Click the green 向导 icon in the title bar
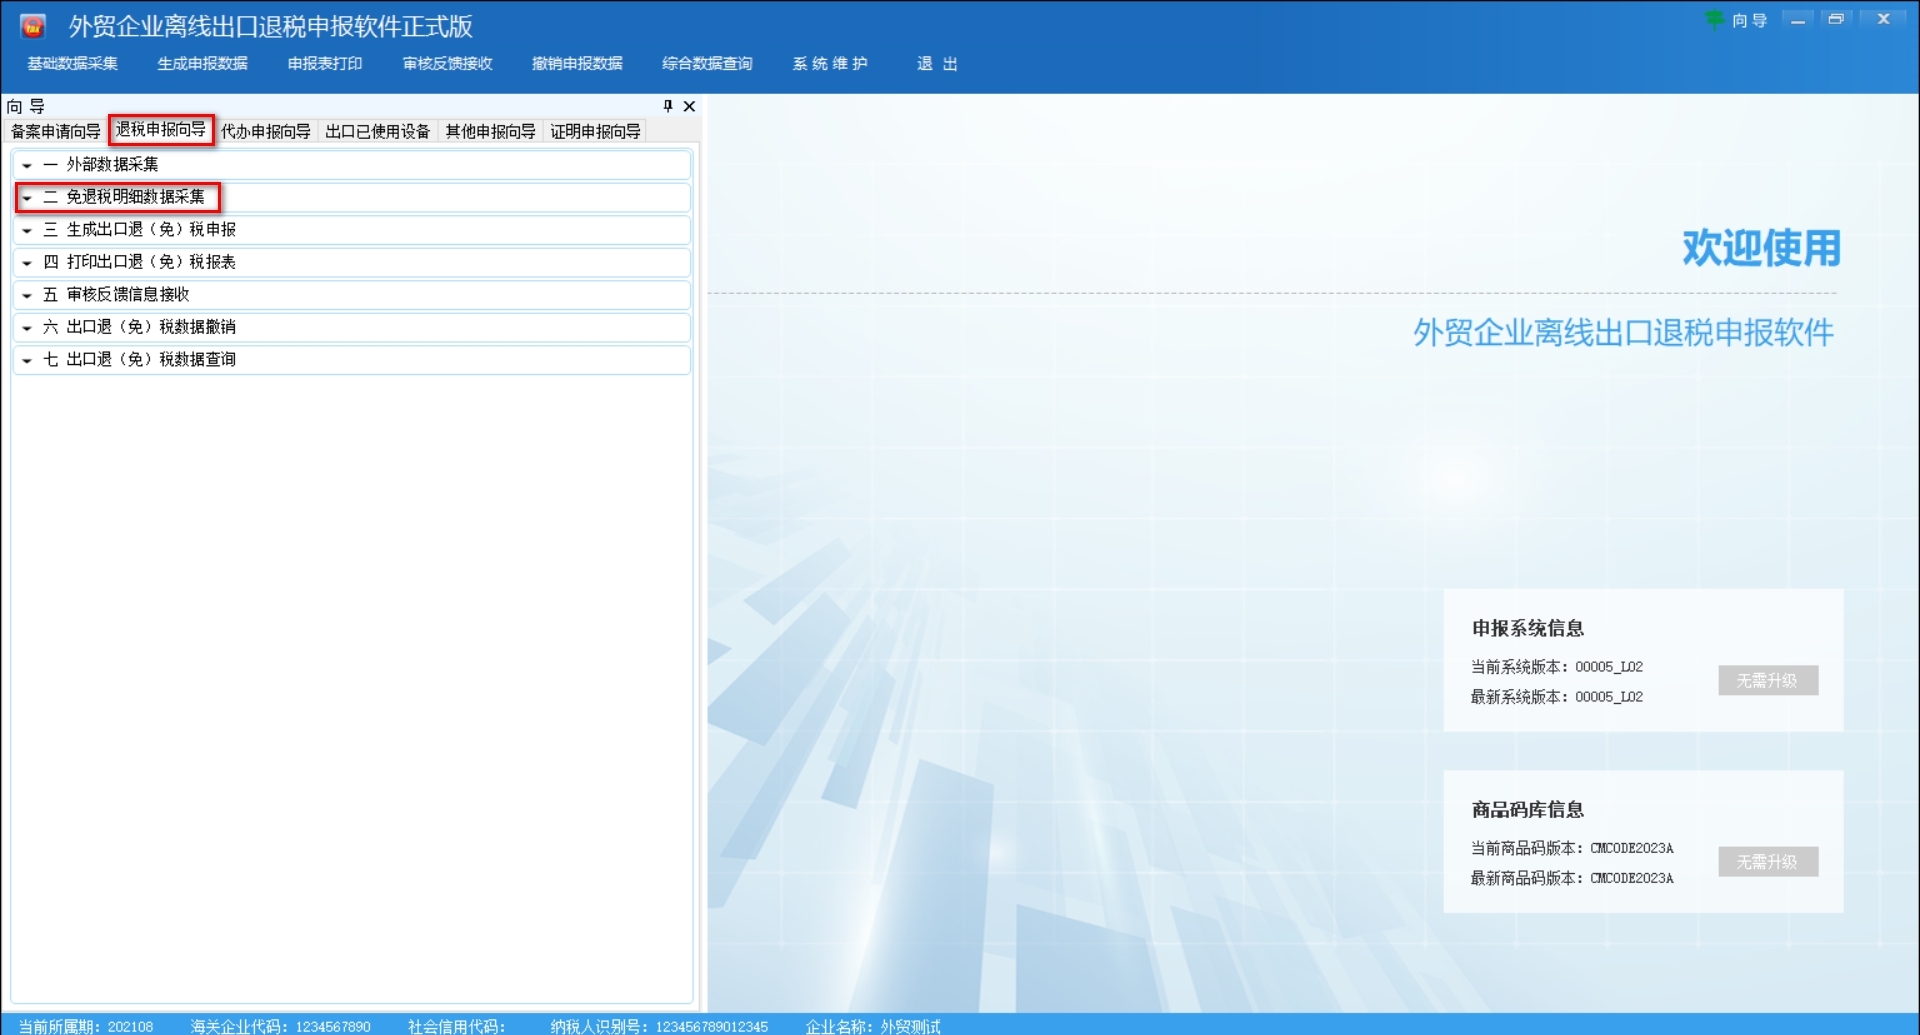 point(1716,20)
